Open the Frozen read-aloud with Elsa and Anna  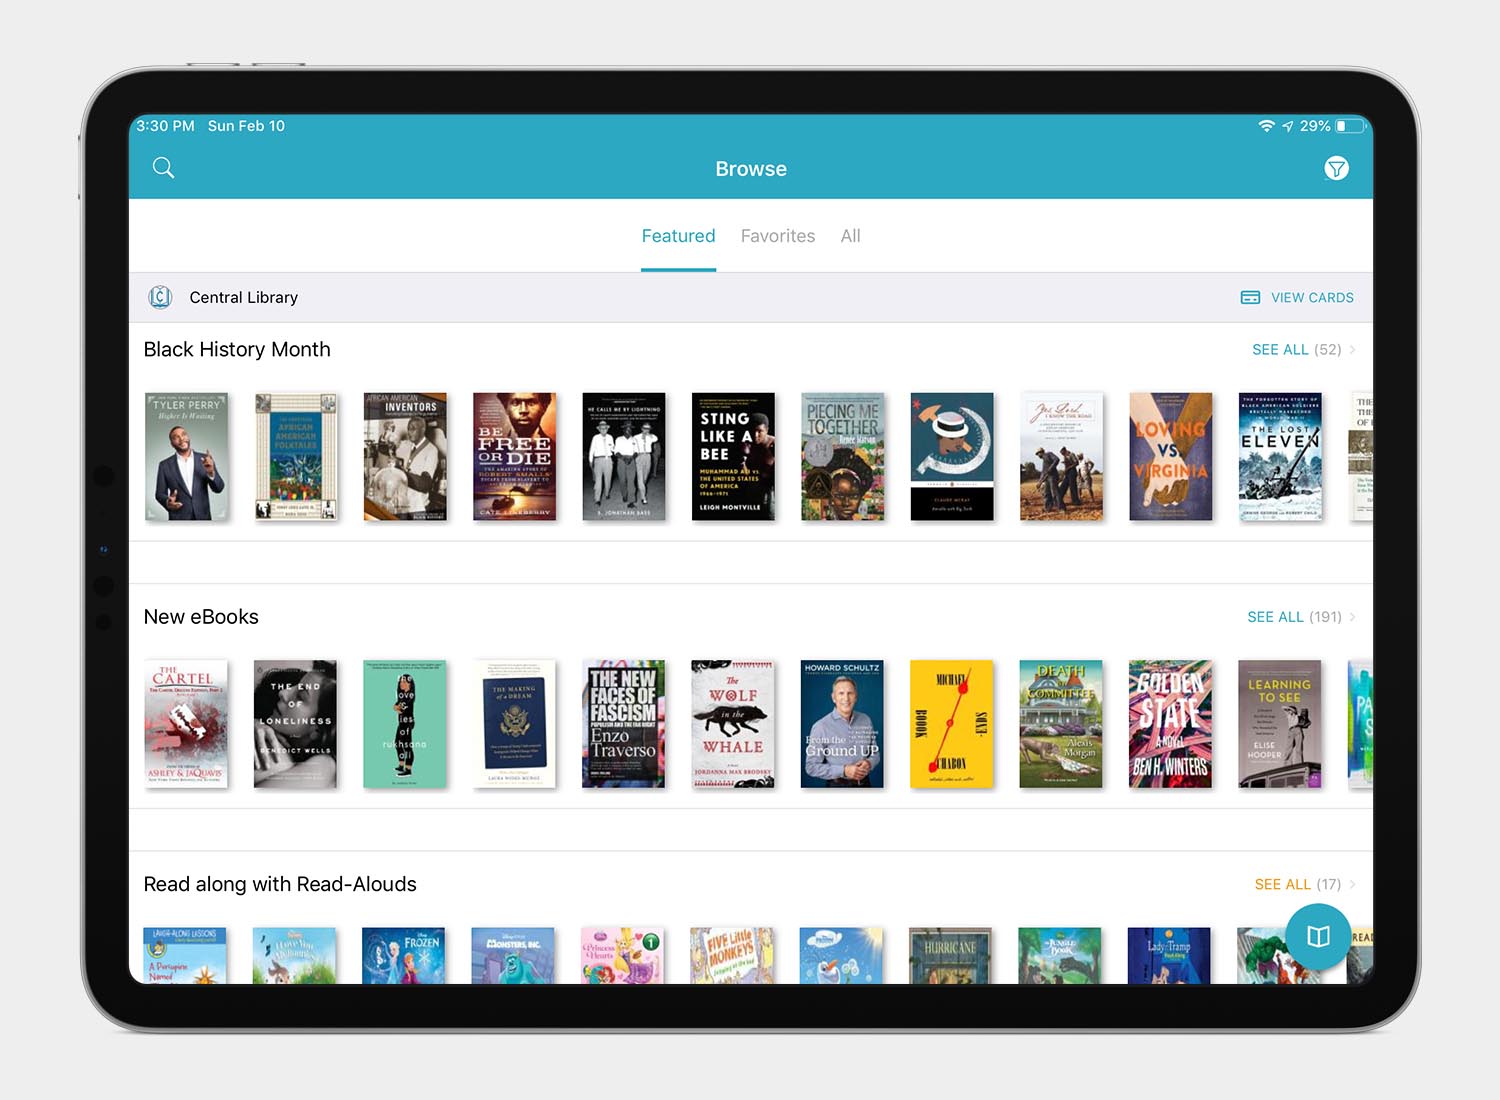[405, 955]
